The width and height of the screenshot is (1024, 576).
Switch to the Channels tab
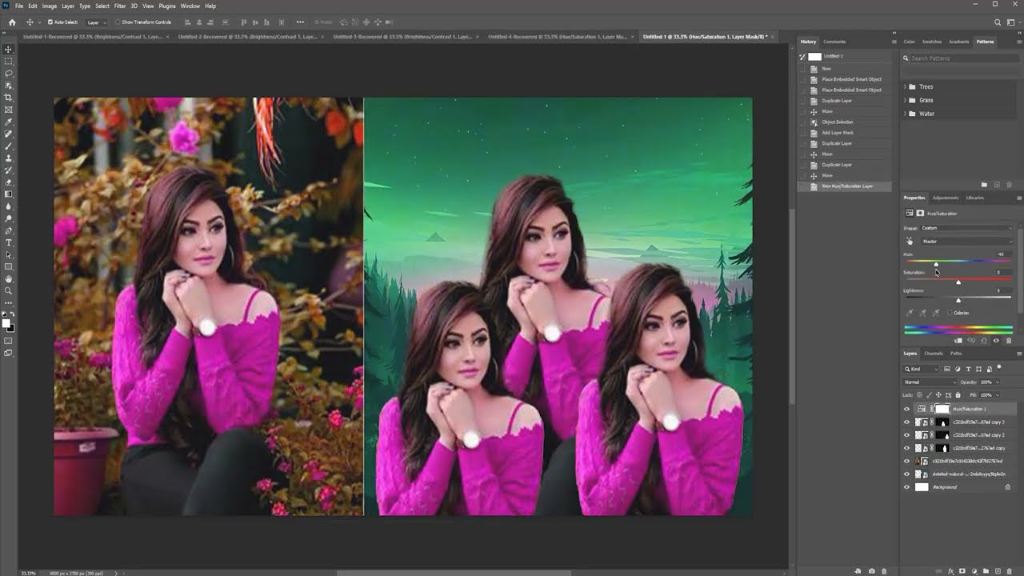[x=934, y=353]
